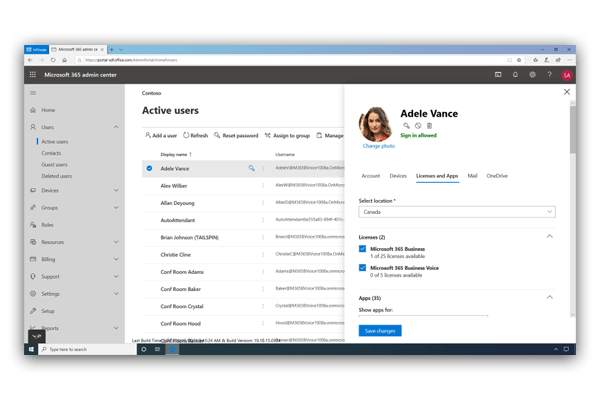Click the notifications bell icon

[515, 75]
